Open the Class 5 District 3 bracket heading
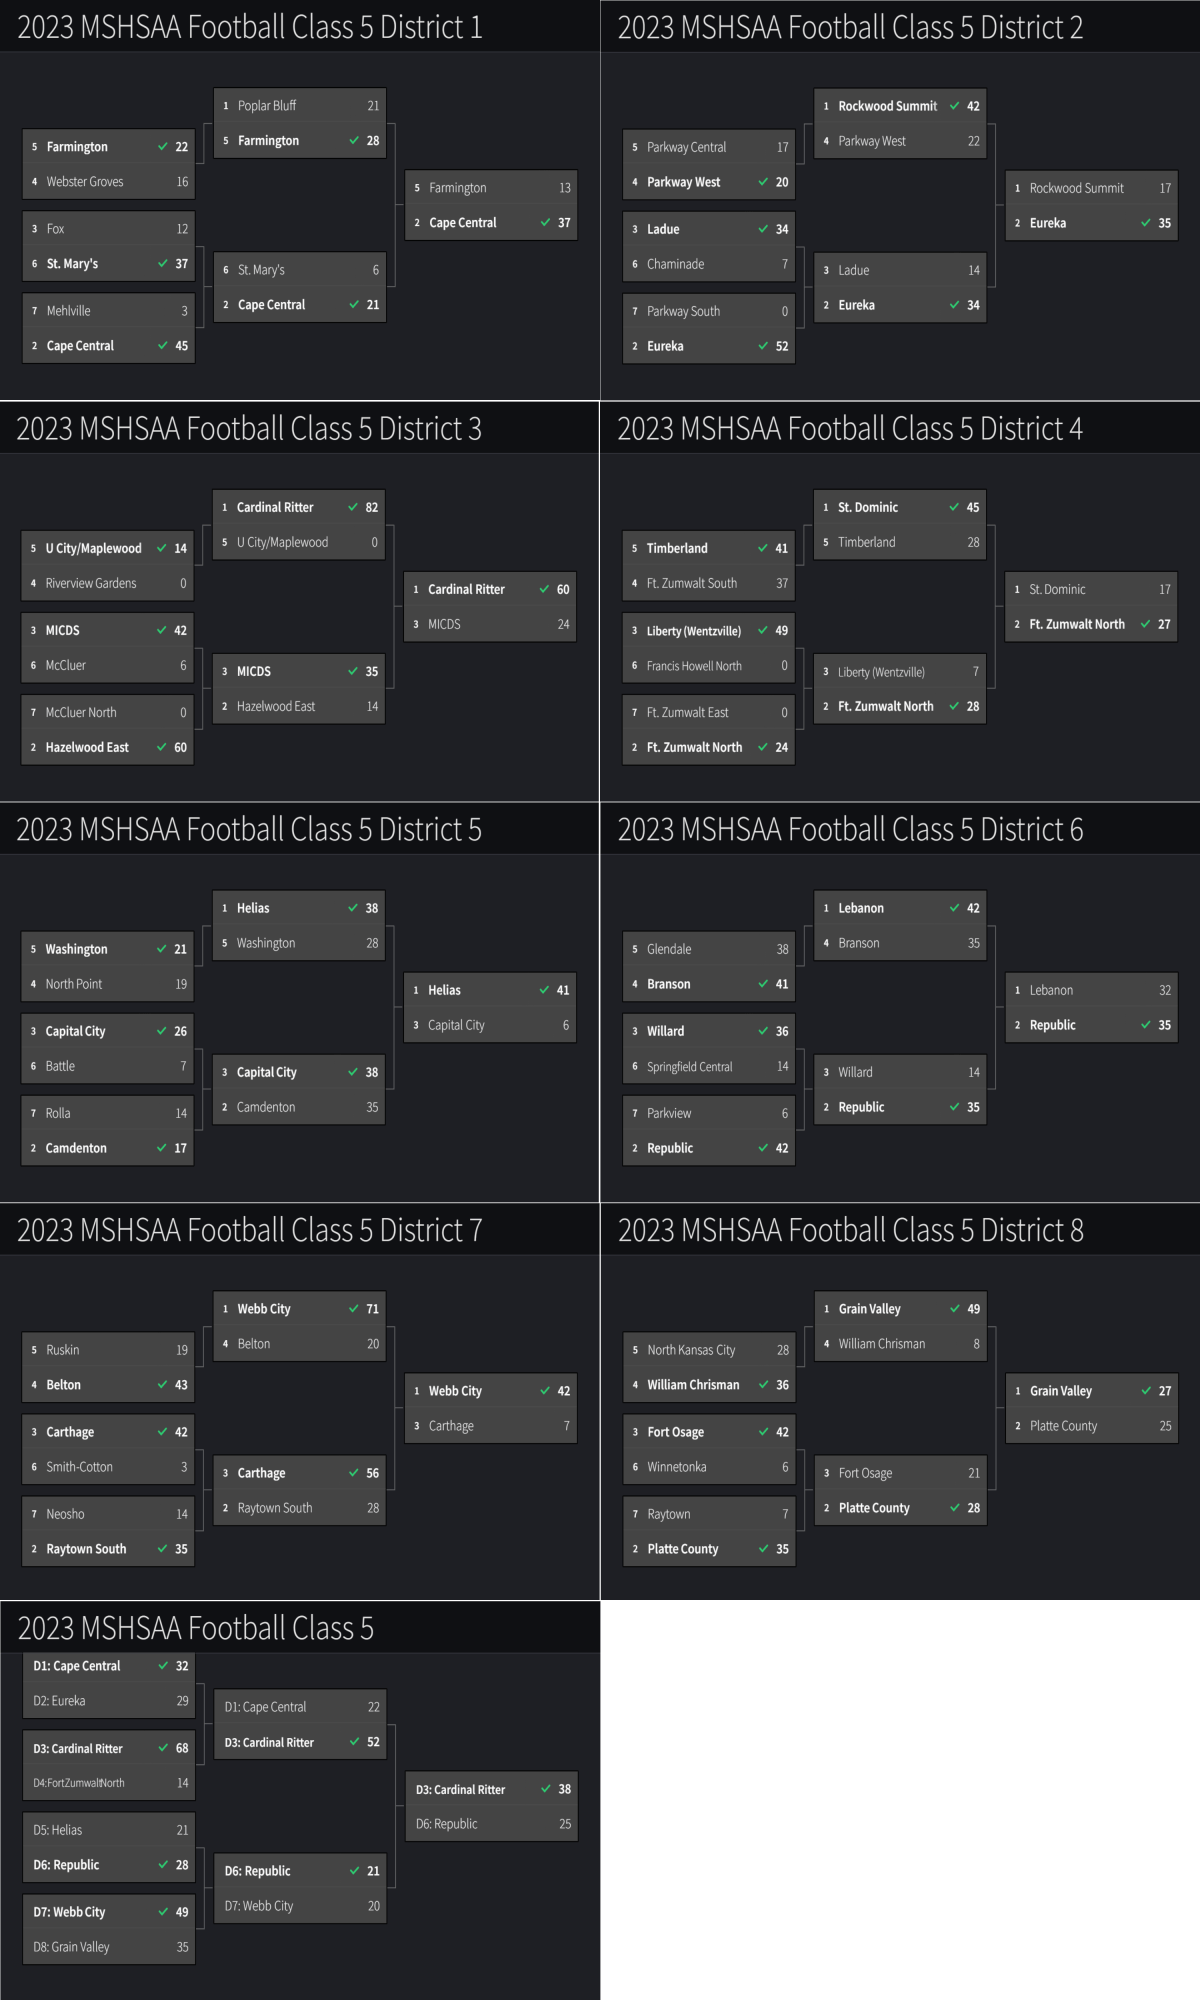 coord(249,429)
